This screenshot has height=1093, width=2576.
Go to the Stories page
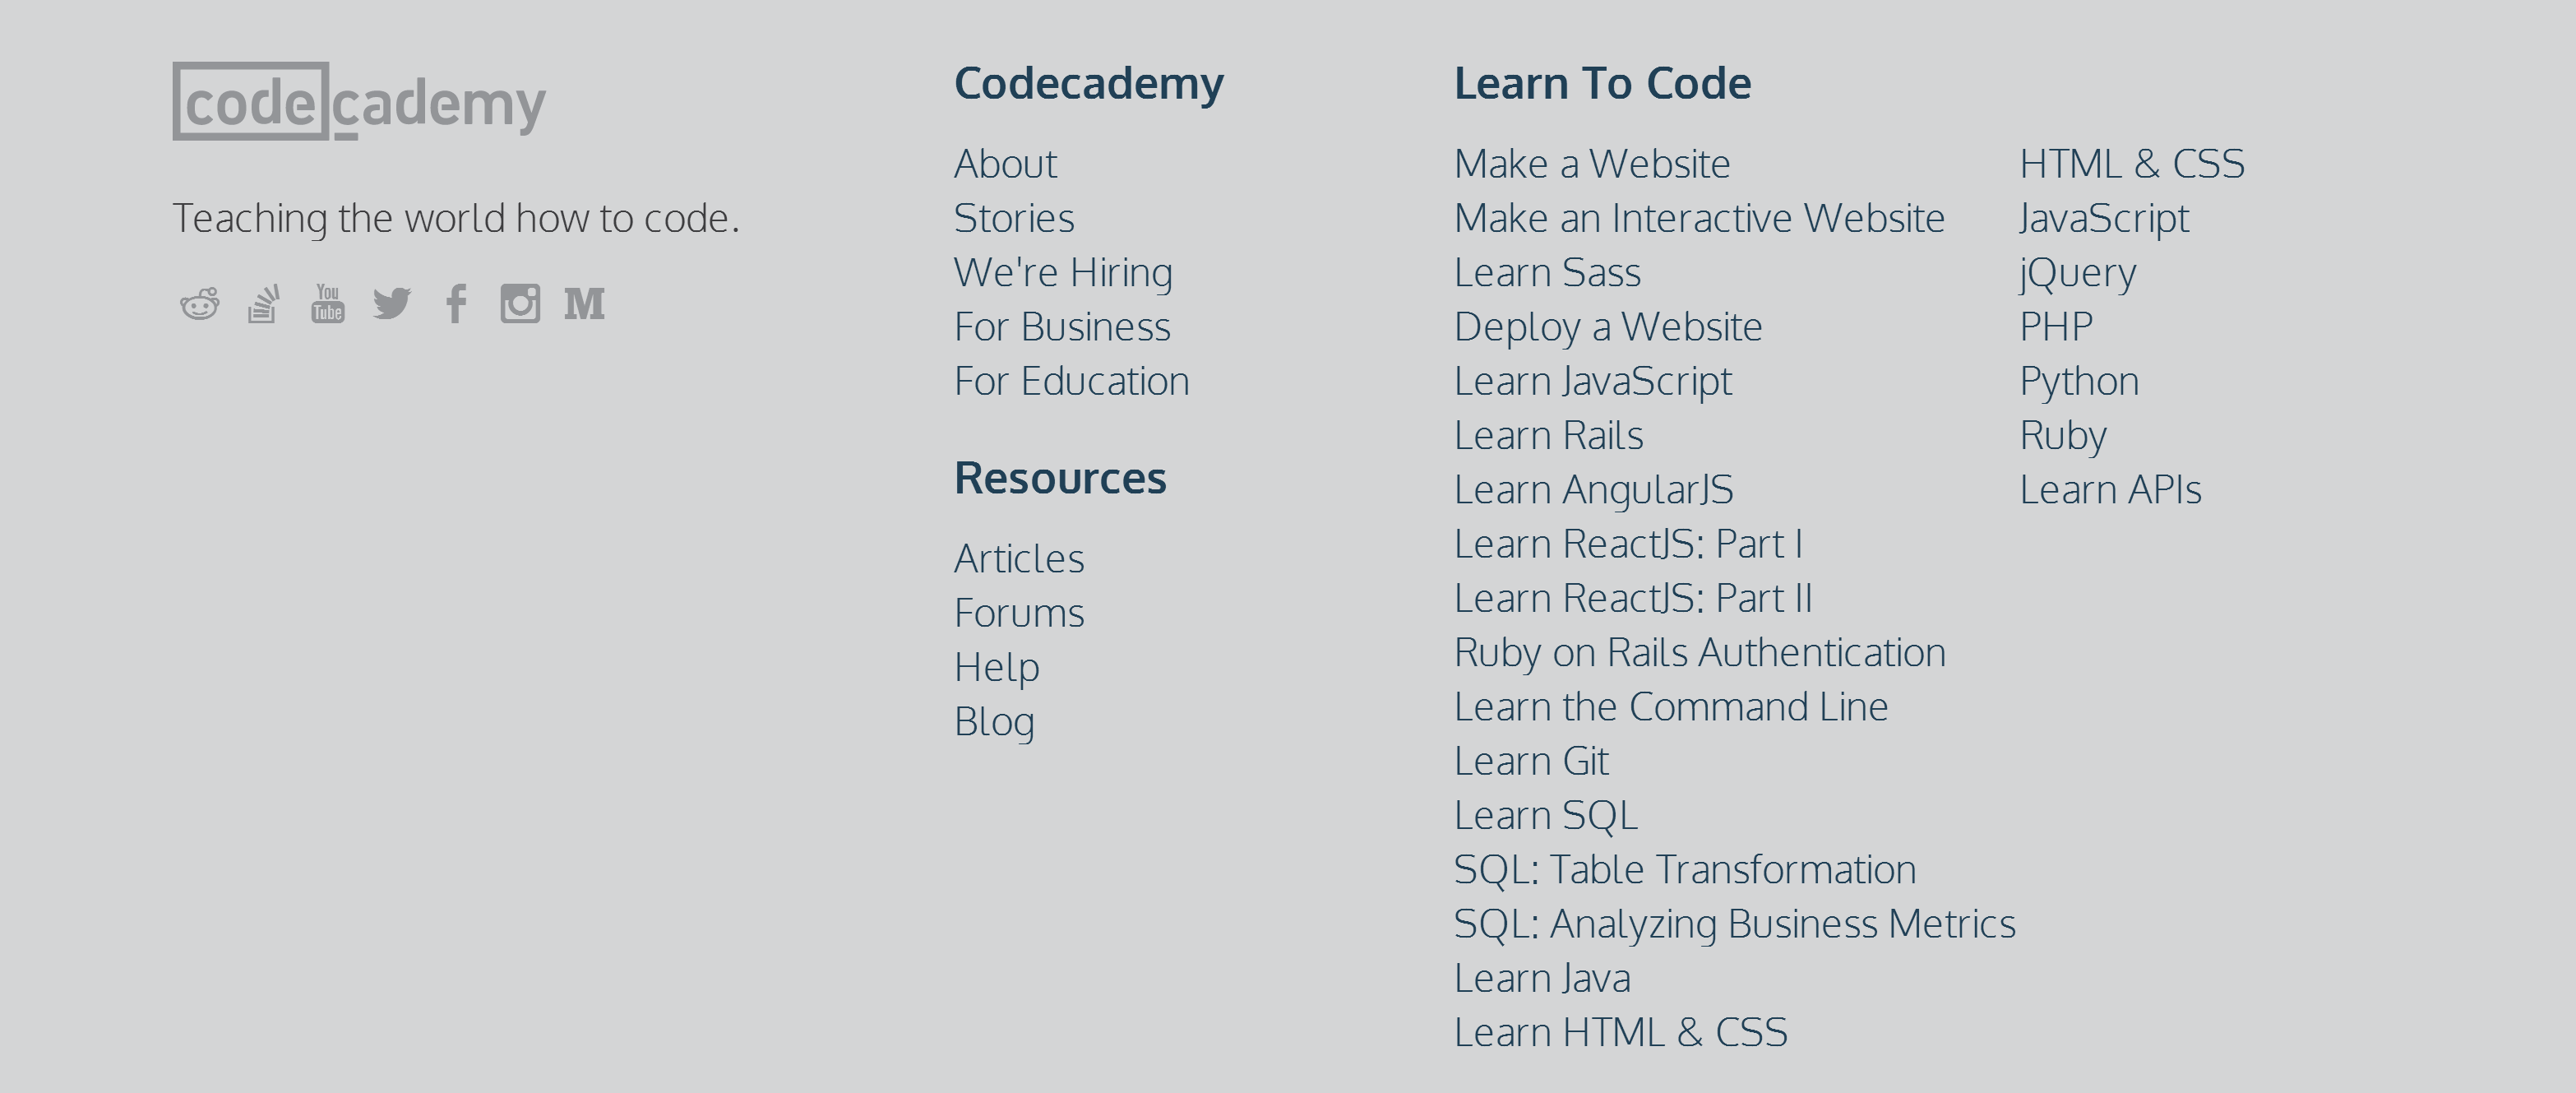[1014, 218]
